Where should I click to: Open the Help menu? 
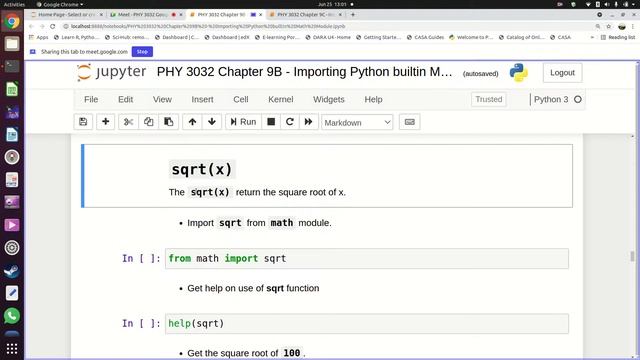[x=373, y=99]
